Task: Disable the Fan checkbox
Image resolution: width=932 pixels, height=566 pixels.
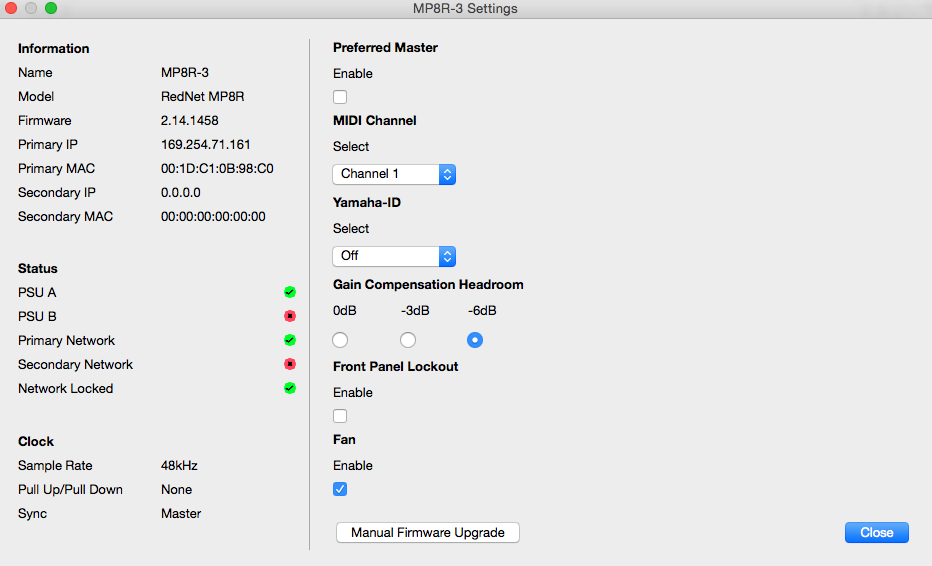Action: (x=340, y=489)
